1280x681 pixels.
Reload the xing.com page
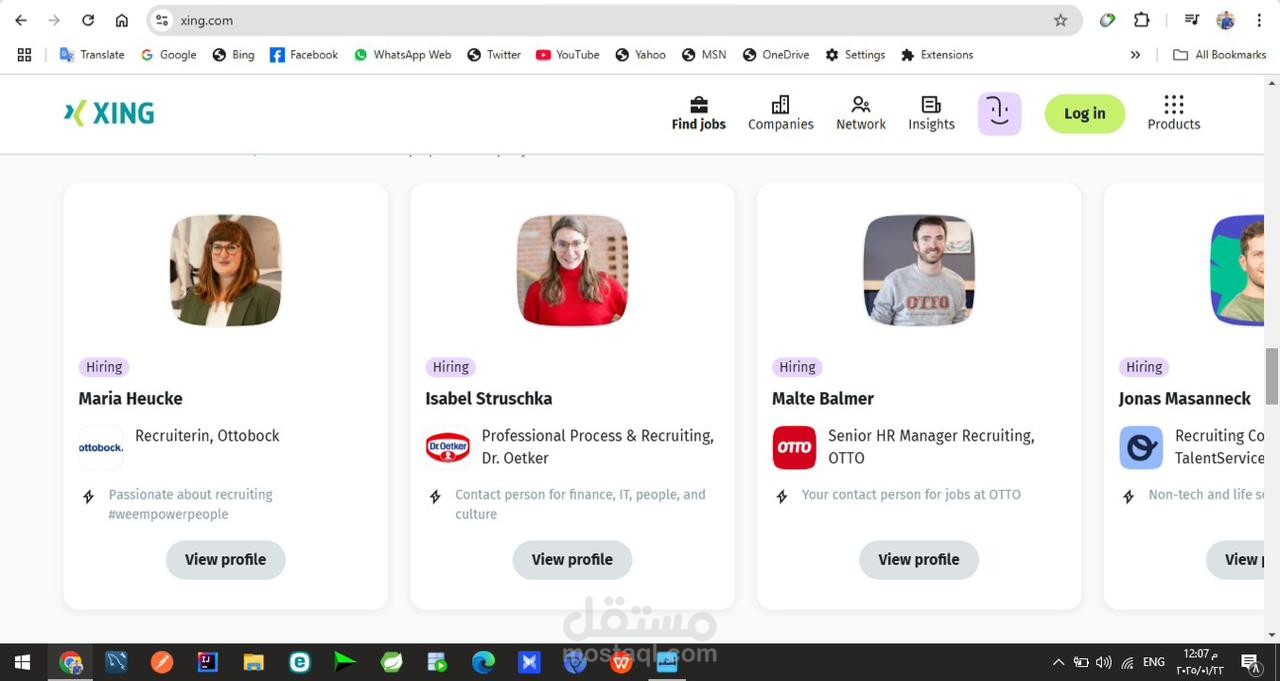88,20
